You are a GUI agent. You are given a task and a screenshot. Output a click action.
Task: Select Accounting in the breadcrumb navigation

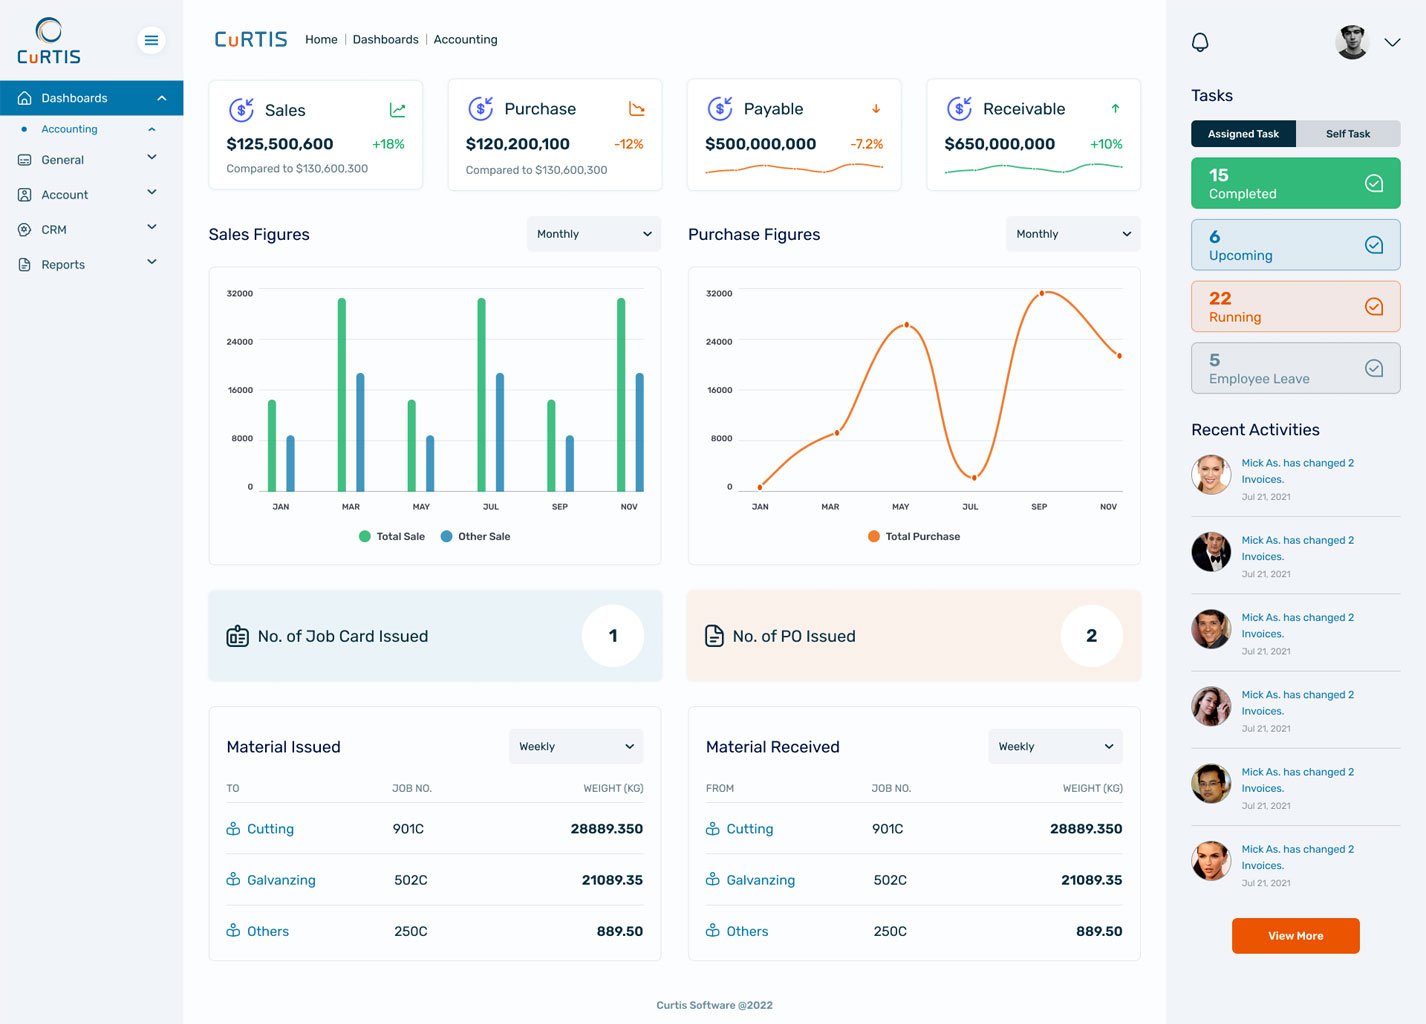(x=465, y=39)
